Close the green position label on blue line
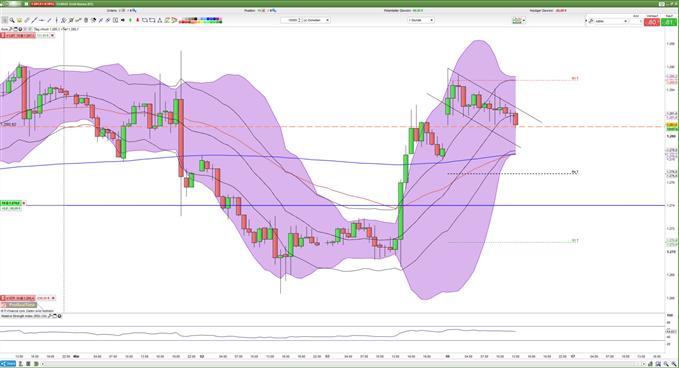679x368 pixels. (24, 203)
